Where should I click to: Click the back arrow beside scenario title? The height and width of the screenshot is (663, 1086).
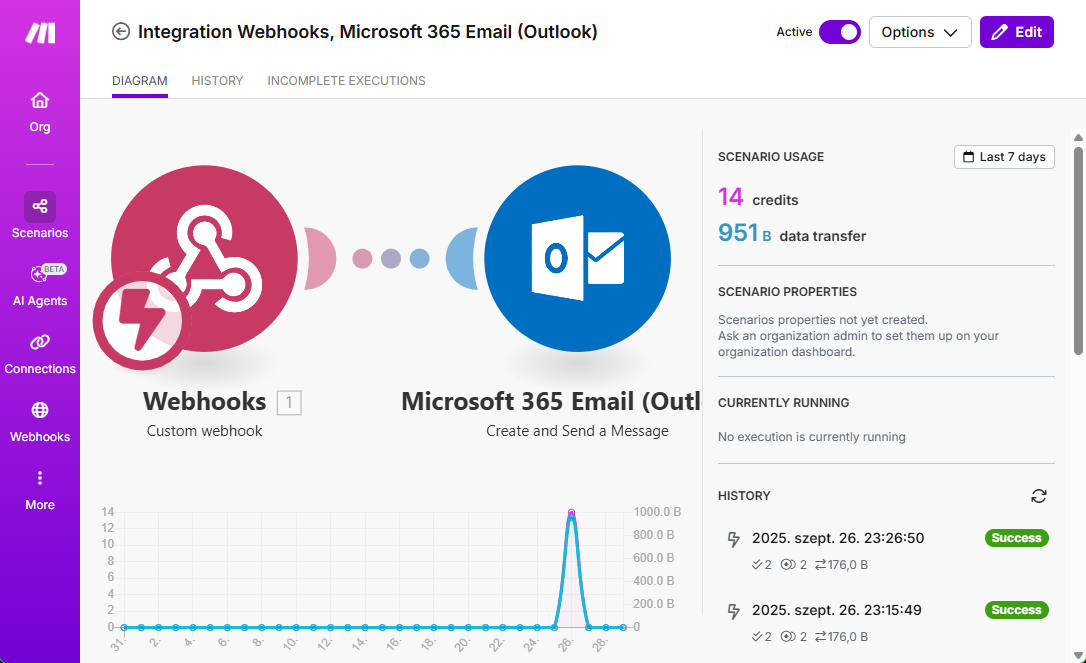(121, 31)
